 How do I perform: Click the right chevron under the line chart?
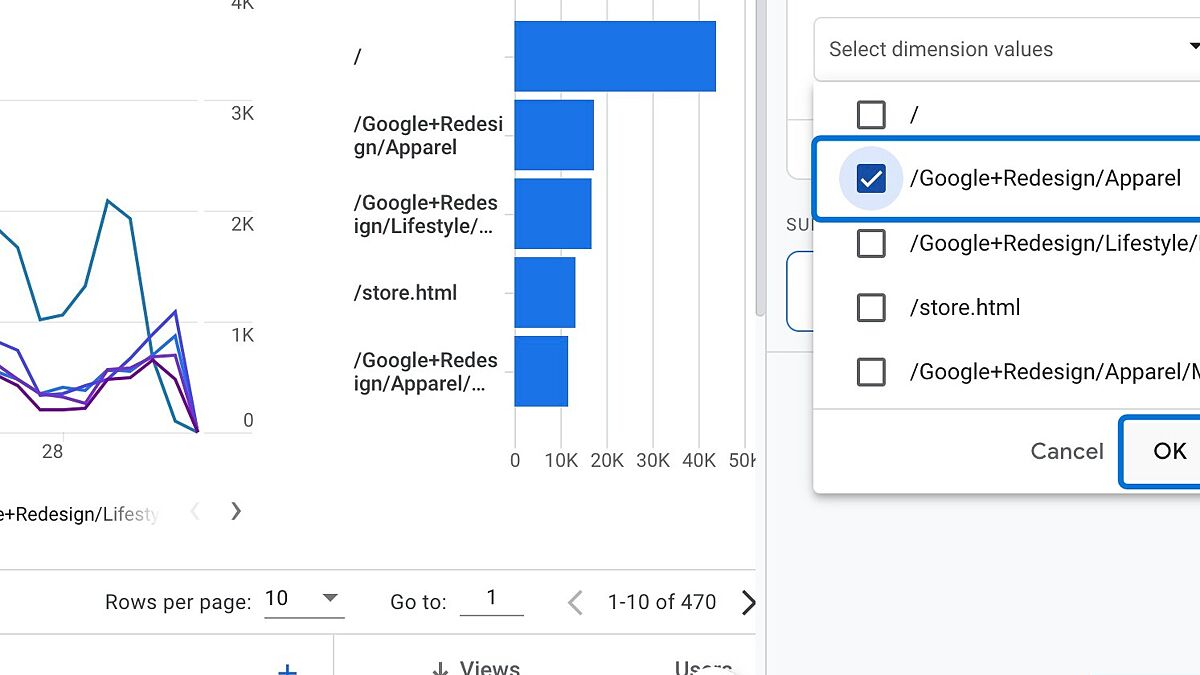tap(236, 512)
